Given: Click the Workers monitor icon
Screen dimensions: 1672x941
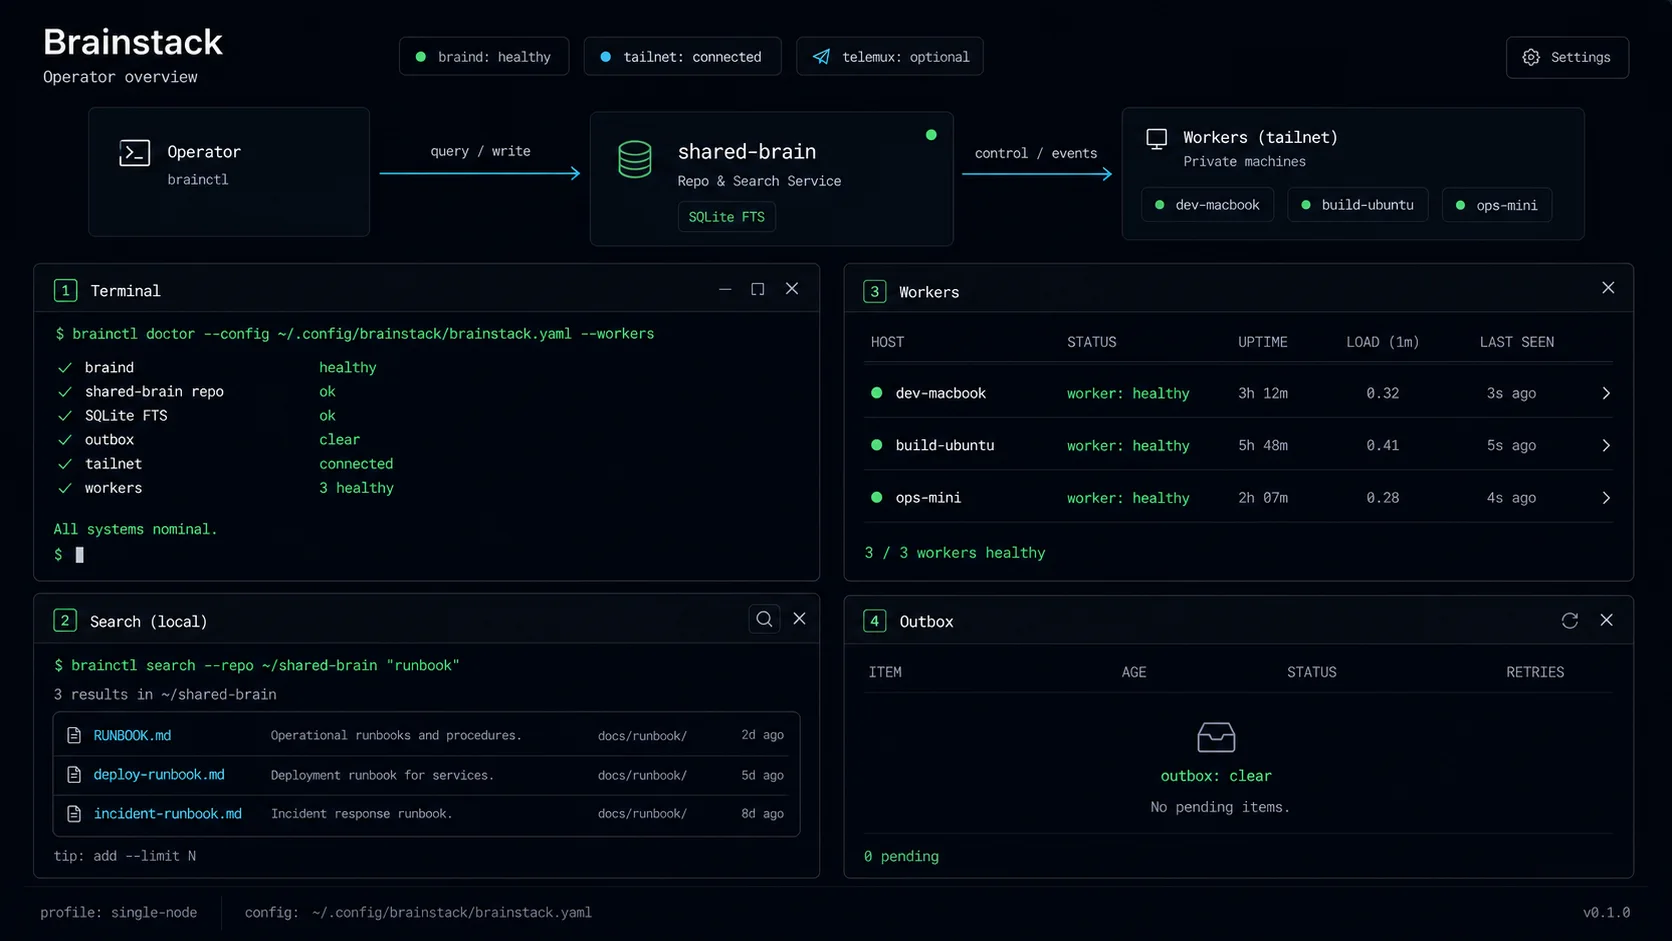Looking at the screenshot, I should click(1157, 139).
